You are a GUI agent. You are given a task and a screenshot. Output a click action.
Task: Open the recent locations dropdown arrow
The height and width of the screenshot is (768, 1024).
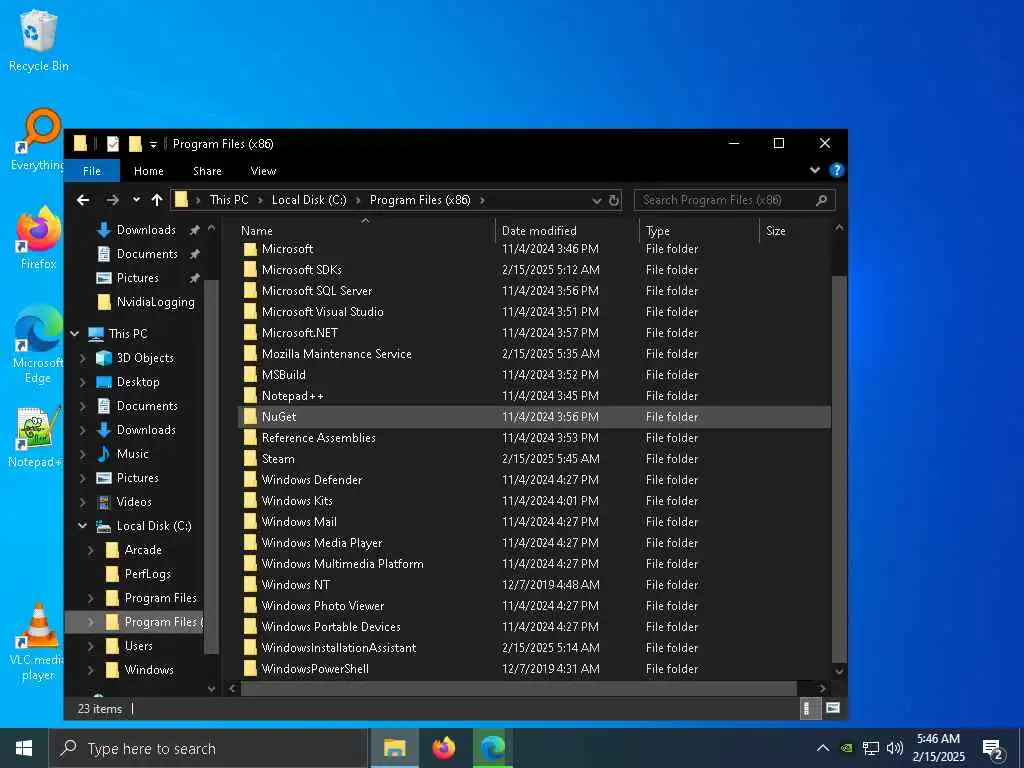(136, 200)
